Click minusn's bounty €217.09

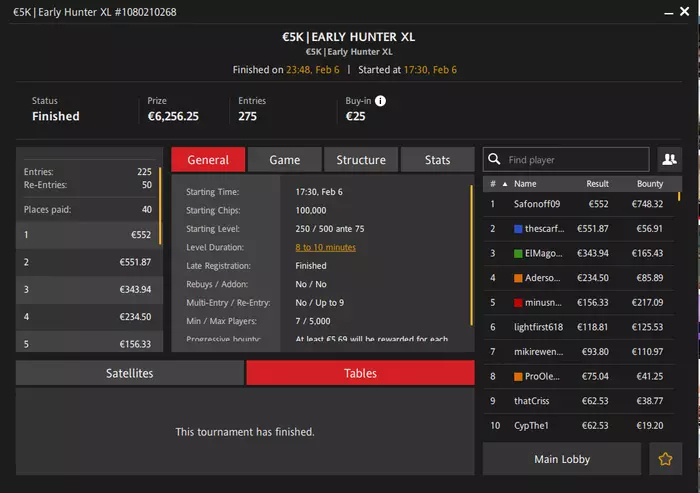[647, 302]
